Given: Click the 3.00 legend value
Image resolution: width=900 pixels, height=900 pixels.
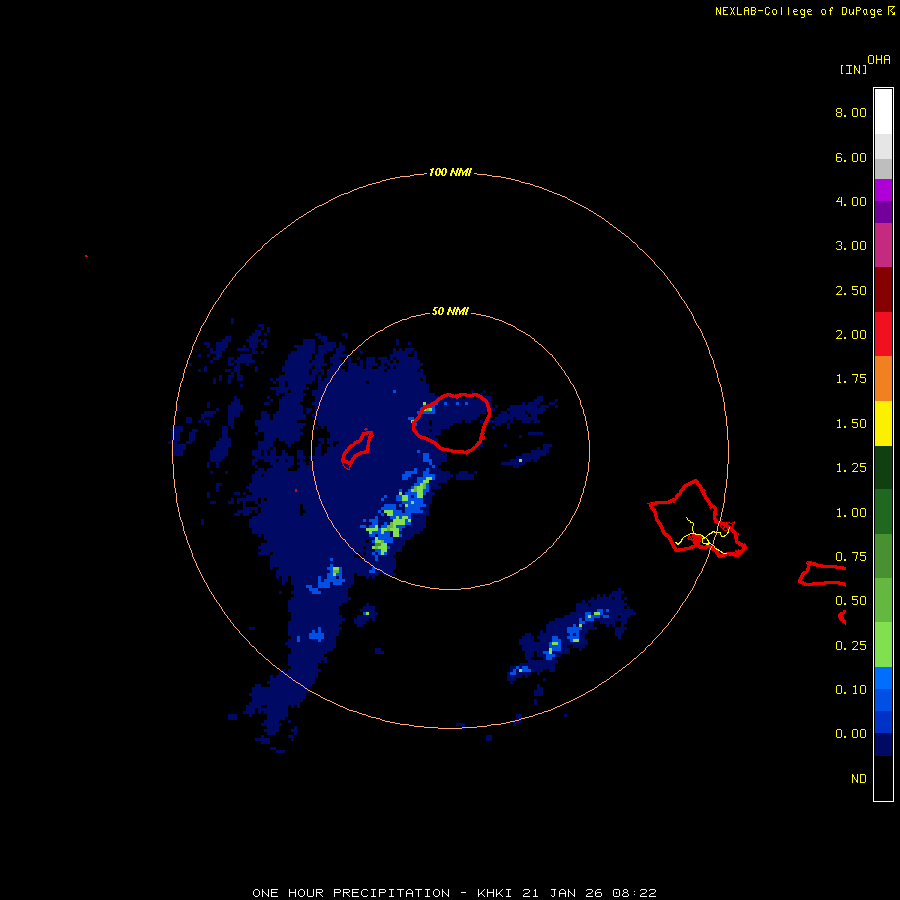Looking at the screenshot, I should click(x=851, y=246).
